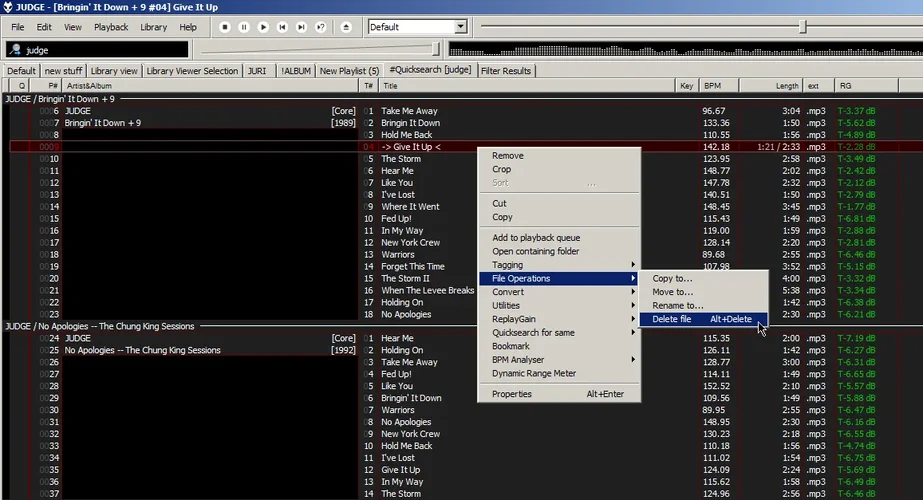
Task: Sort by the BPM column header
Action: click(712, 87)
